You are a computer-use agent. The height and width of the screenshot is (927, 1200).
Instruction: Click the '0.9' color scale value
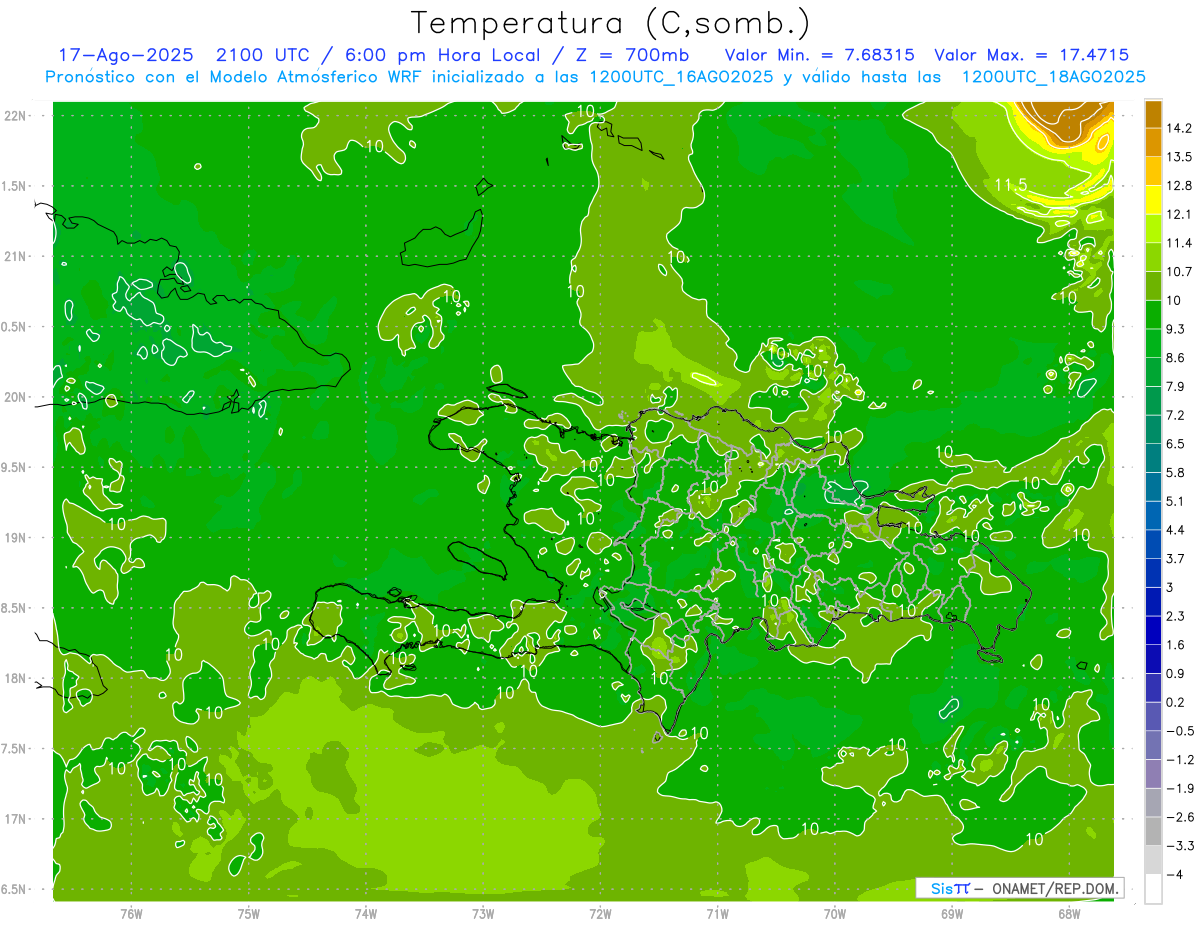coord(1176,674)
